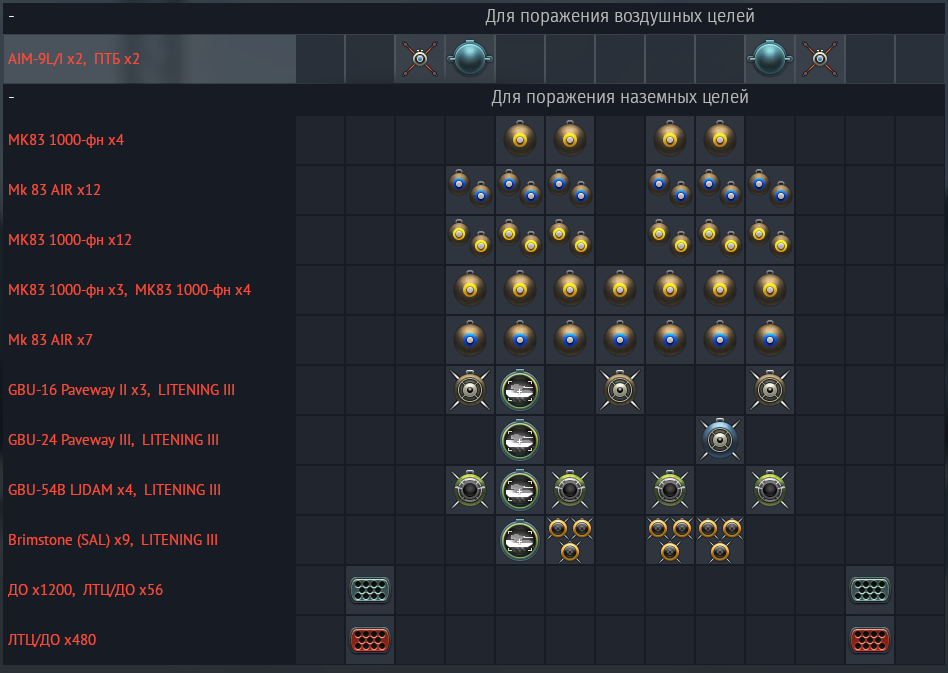Viewport: 948px width, 673px height.
Task: Click the leftmost AIM-9L missile icon
Action: point(420,60)
